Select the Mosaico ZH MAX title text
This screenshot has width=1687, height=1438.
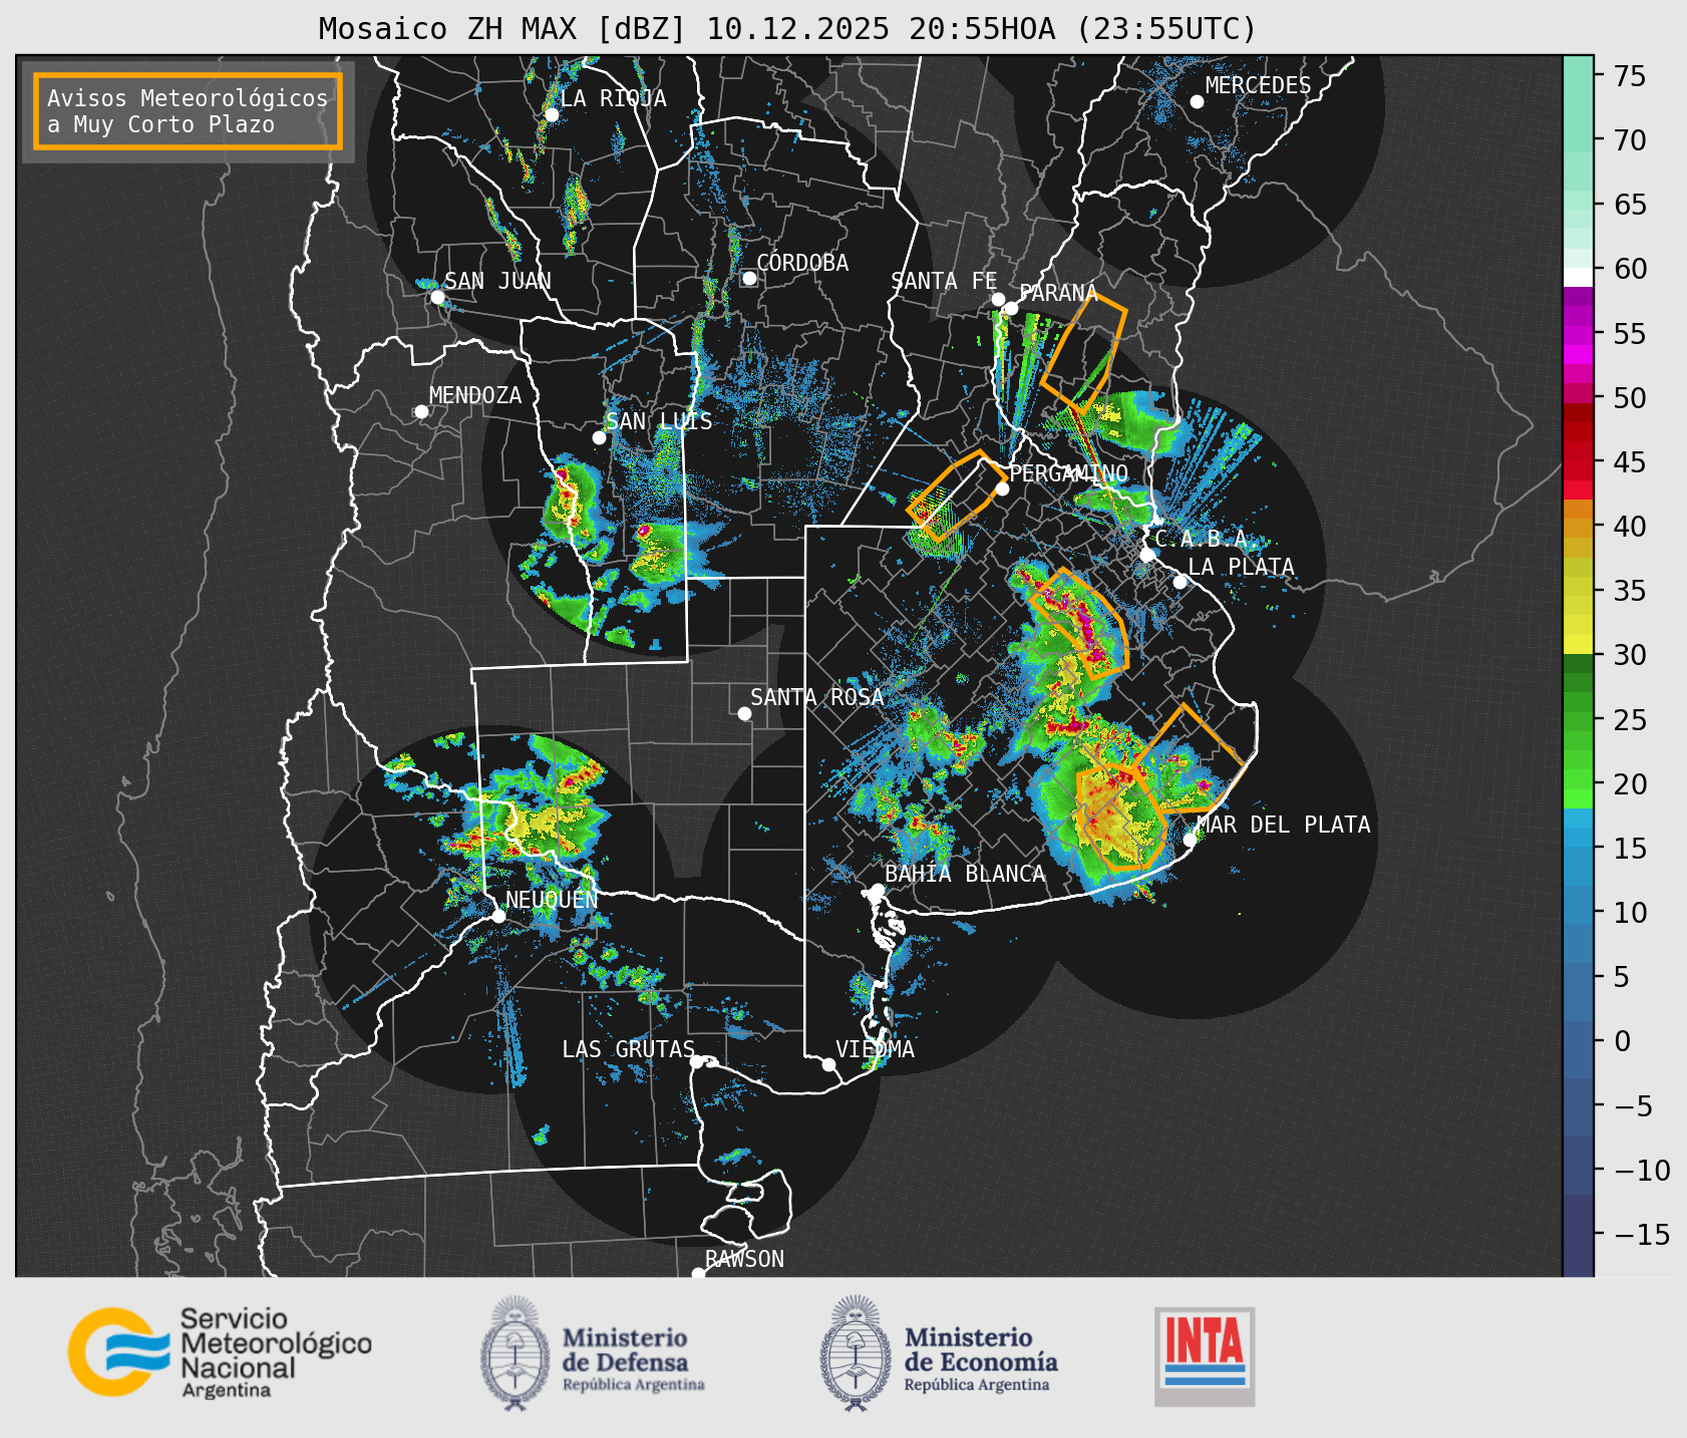pos(787,28)
